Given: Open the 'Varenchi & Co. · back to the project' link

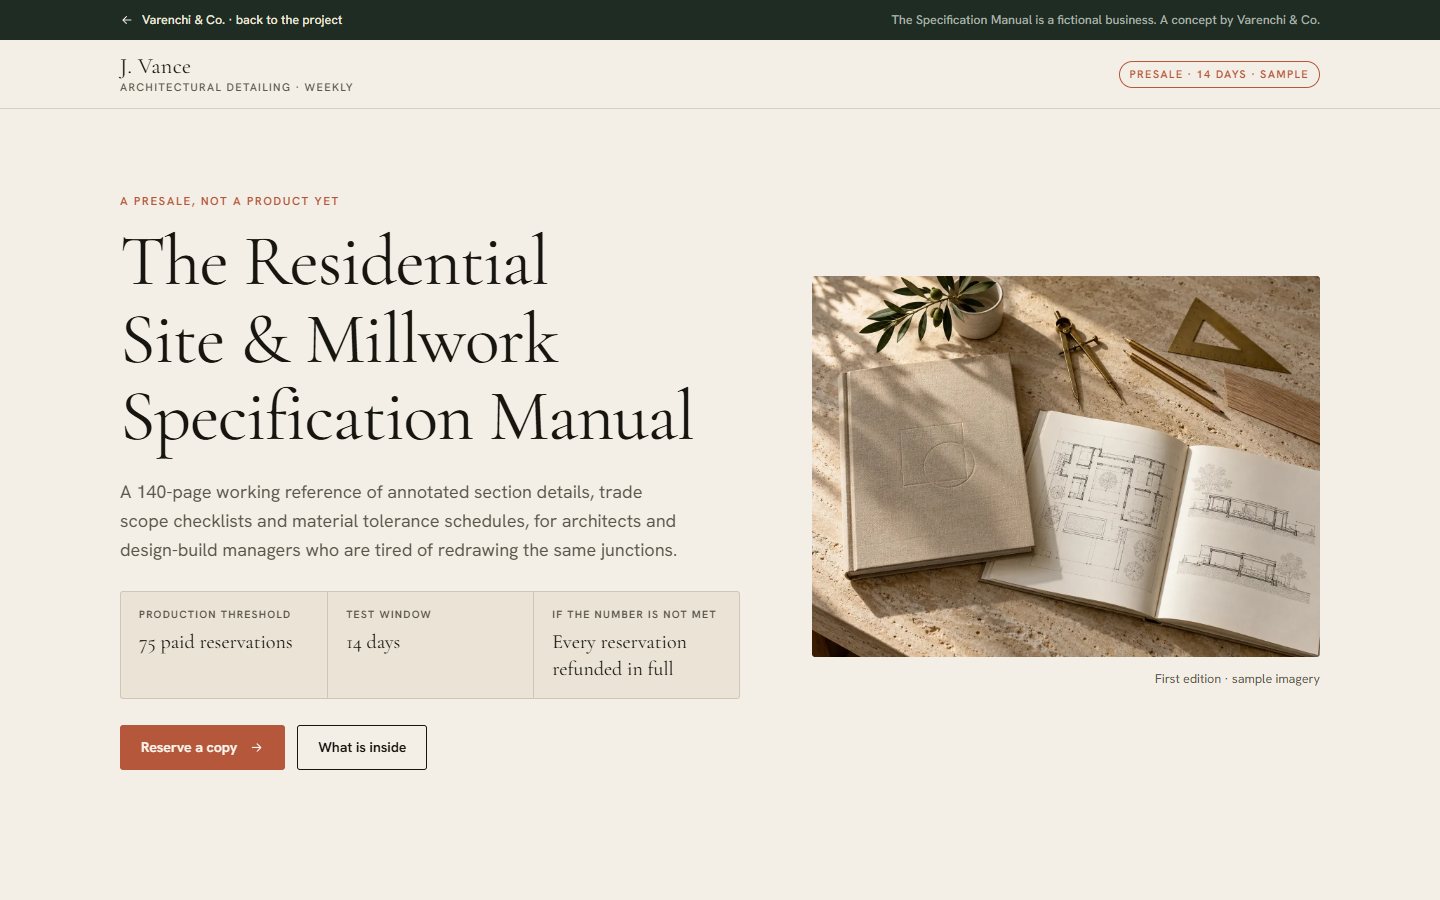Looking at the screenshot, I should pos(231,20).
